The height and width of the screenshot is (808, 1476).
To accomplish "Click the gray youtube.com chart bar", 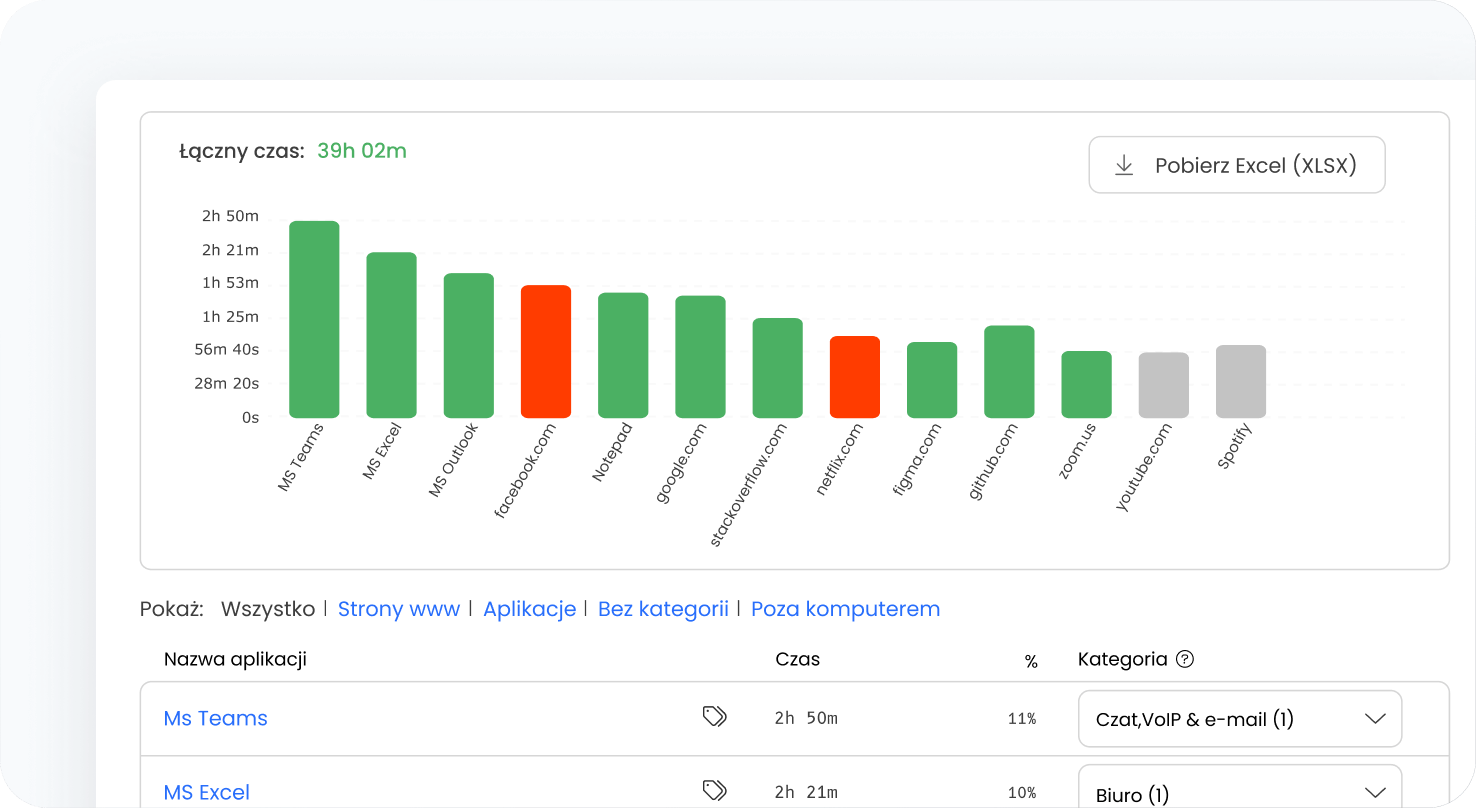I will point(1163,385).
